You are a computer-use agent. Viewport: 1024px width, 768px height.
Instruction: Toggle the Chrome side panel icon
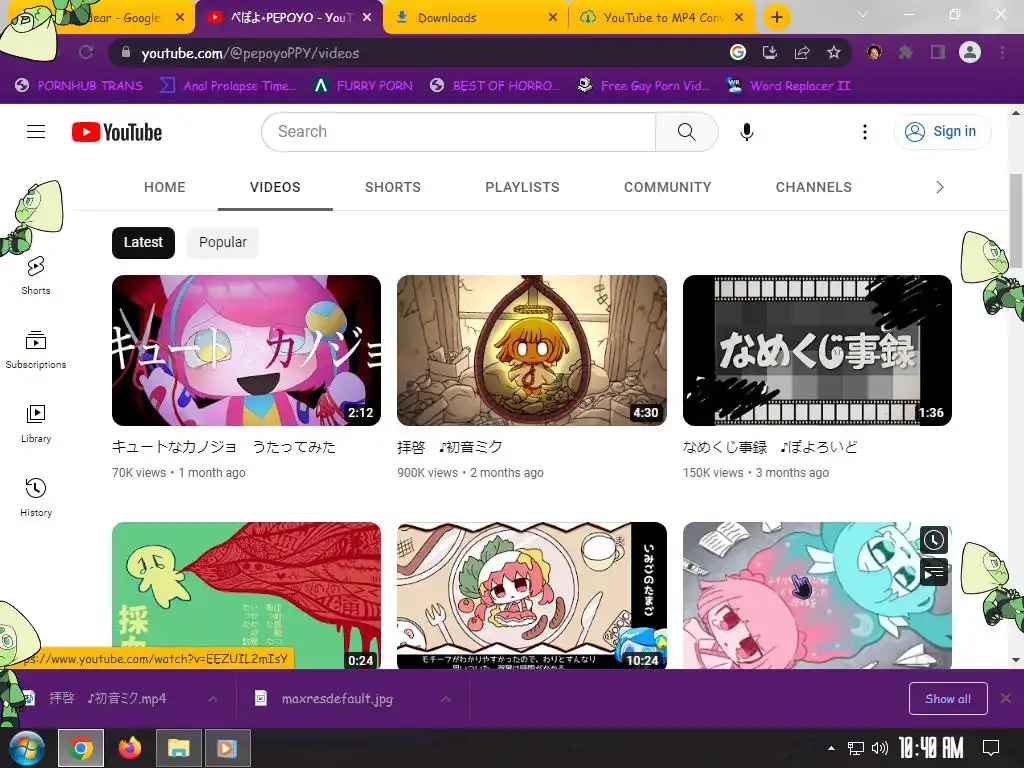pos(938,52)
